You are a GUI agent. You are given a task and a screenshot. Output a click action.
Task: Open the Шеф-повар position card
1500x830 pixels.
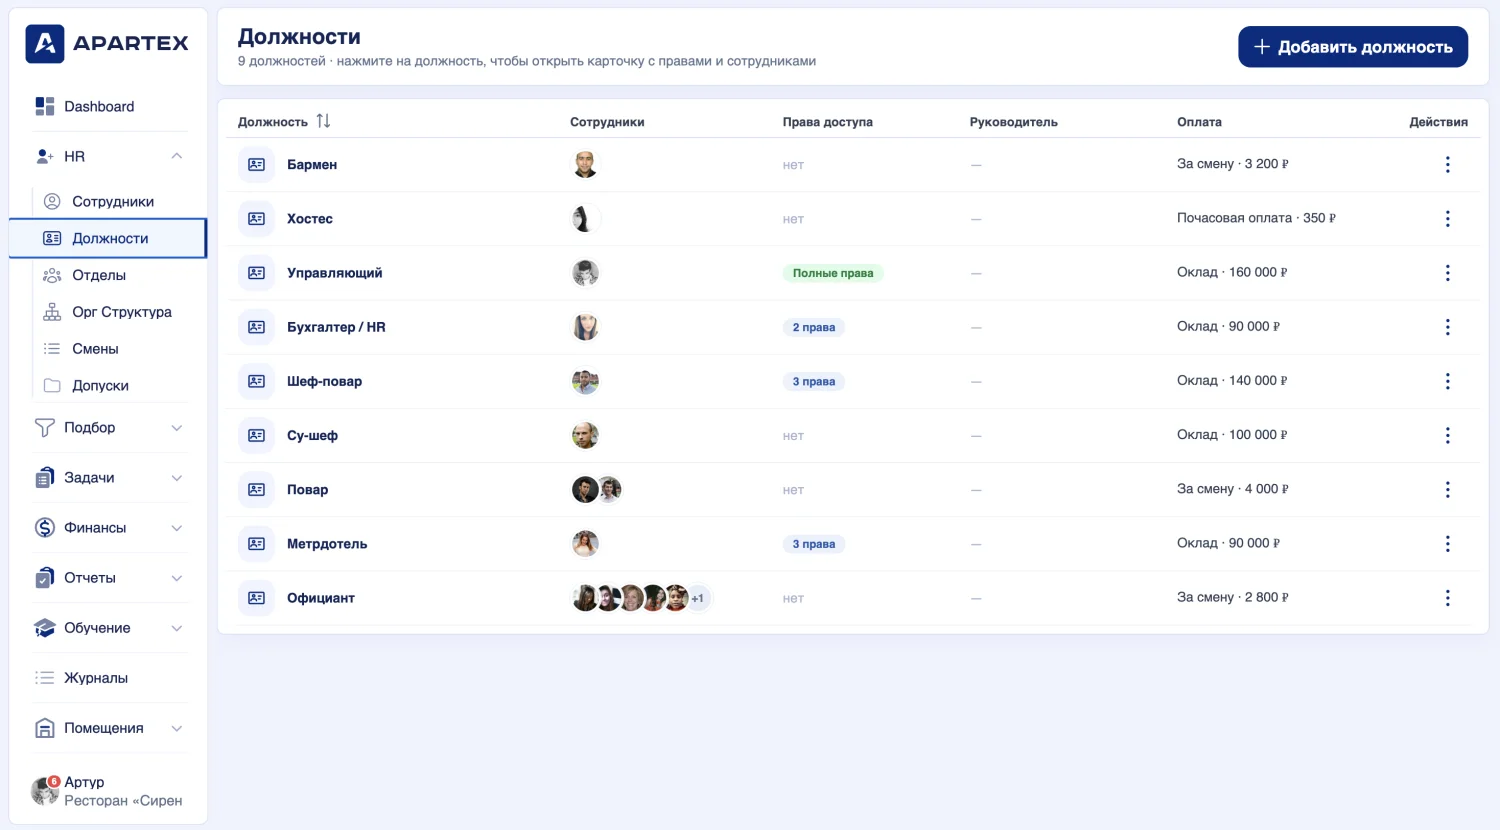coord(324,381)
